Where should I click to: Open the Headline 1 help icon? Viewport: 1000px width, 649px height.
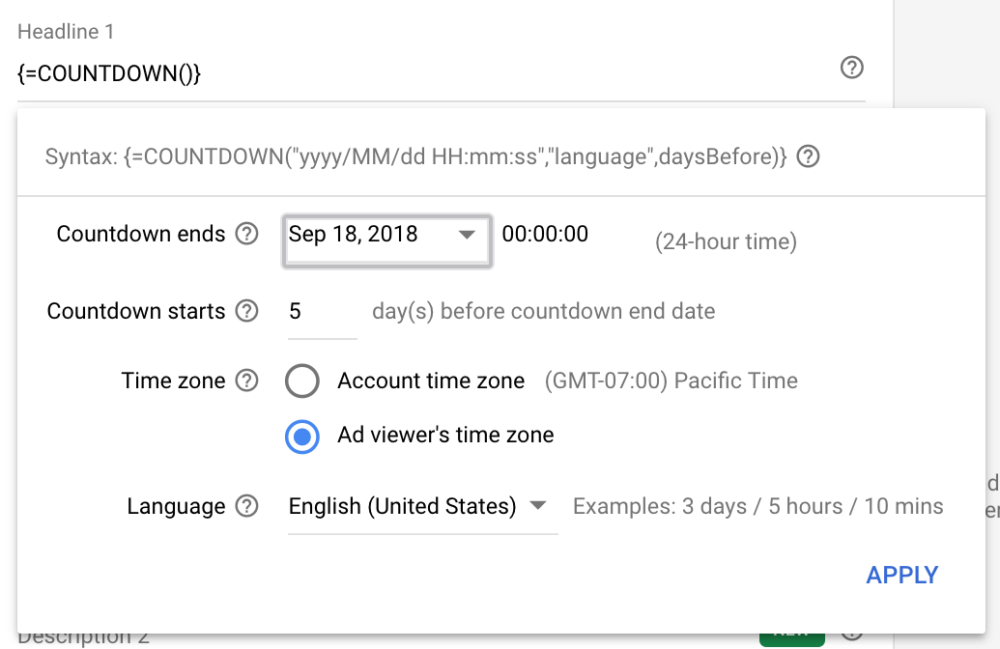(x=852, y=68)
